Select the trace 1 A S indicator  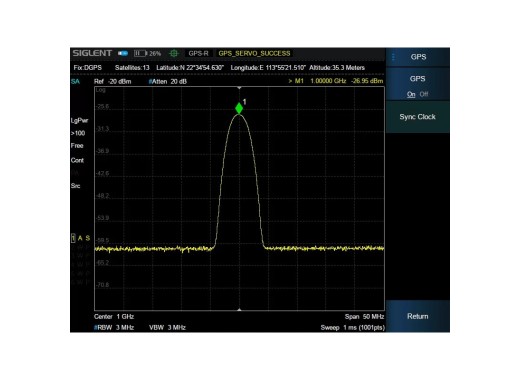click(x=81, y=238)
